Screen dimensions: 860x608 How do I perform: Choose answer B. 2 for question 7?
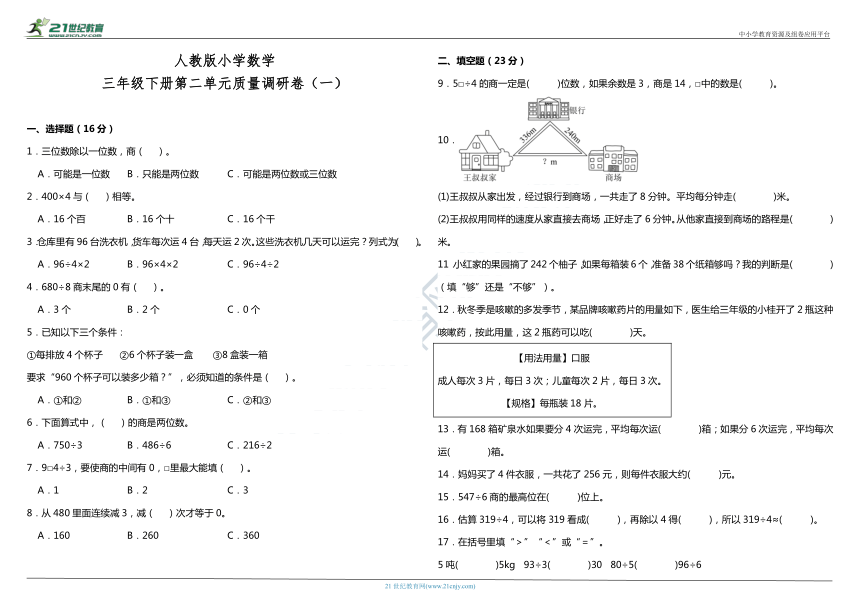pos(137,491)
